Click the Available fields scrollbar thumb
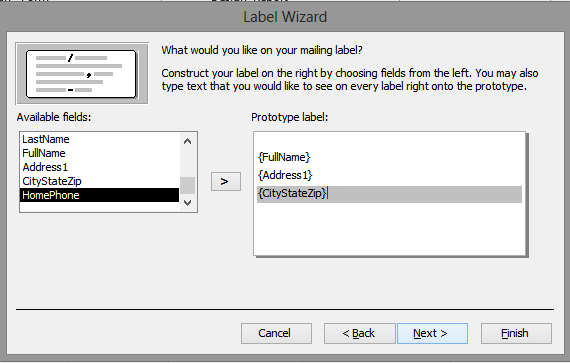 (188, 185)
